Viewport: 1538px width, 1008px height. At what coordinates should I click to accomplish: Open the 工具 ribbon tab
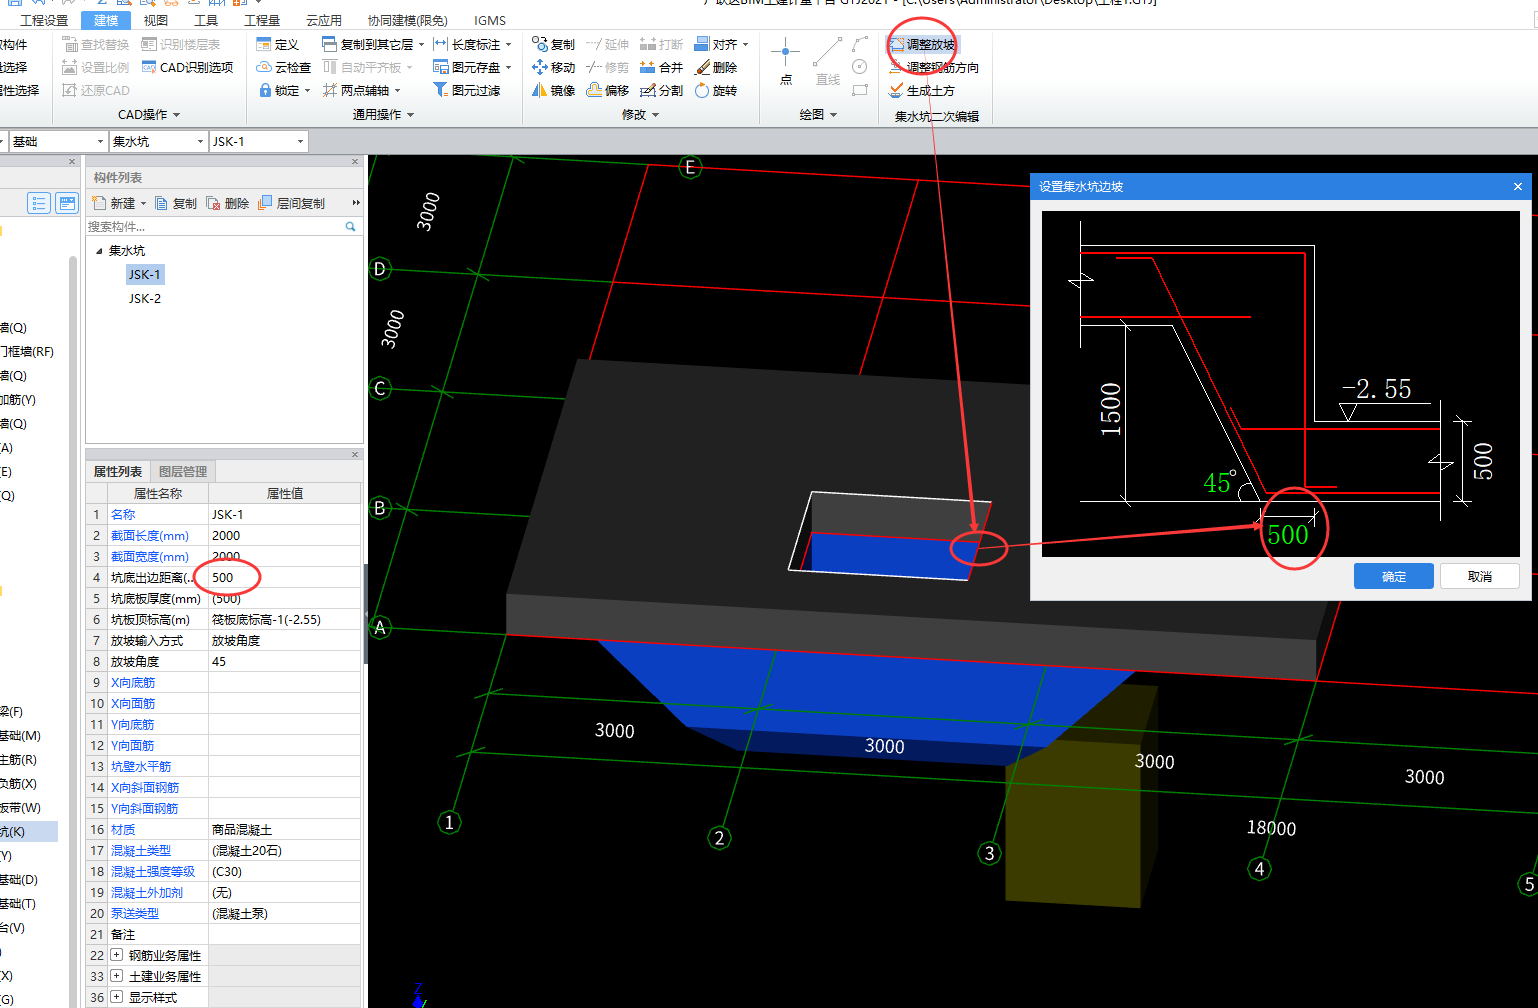point(206,20)
